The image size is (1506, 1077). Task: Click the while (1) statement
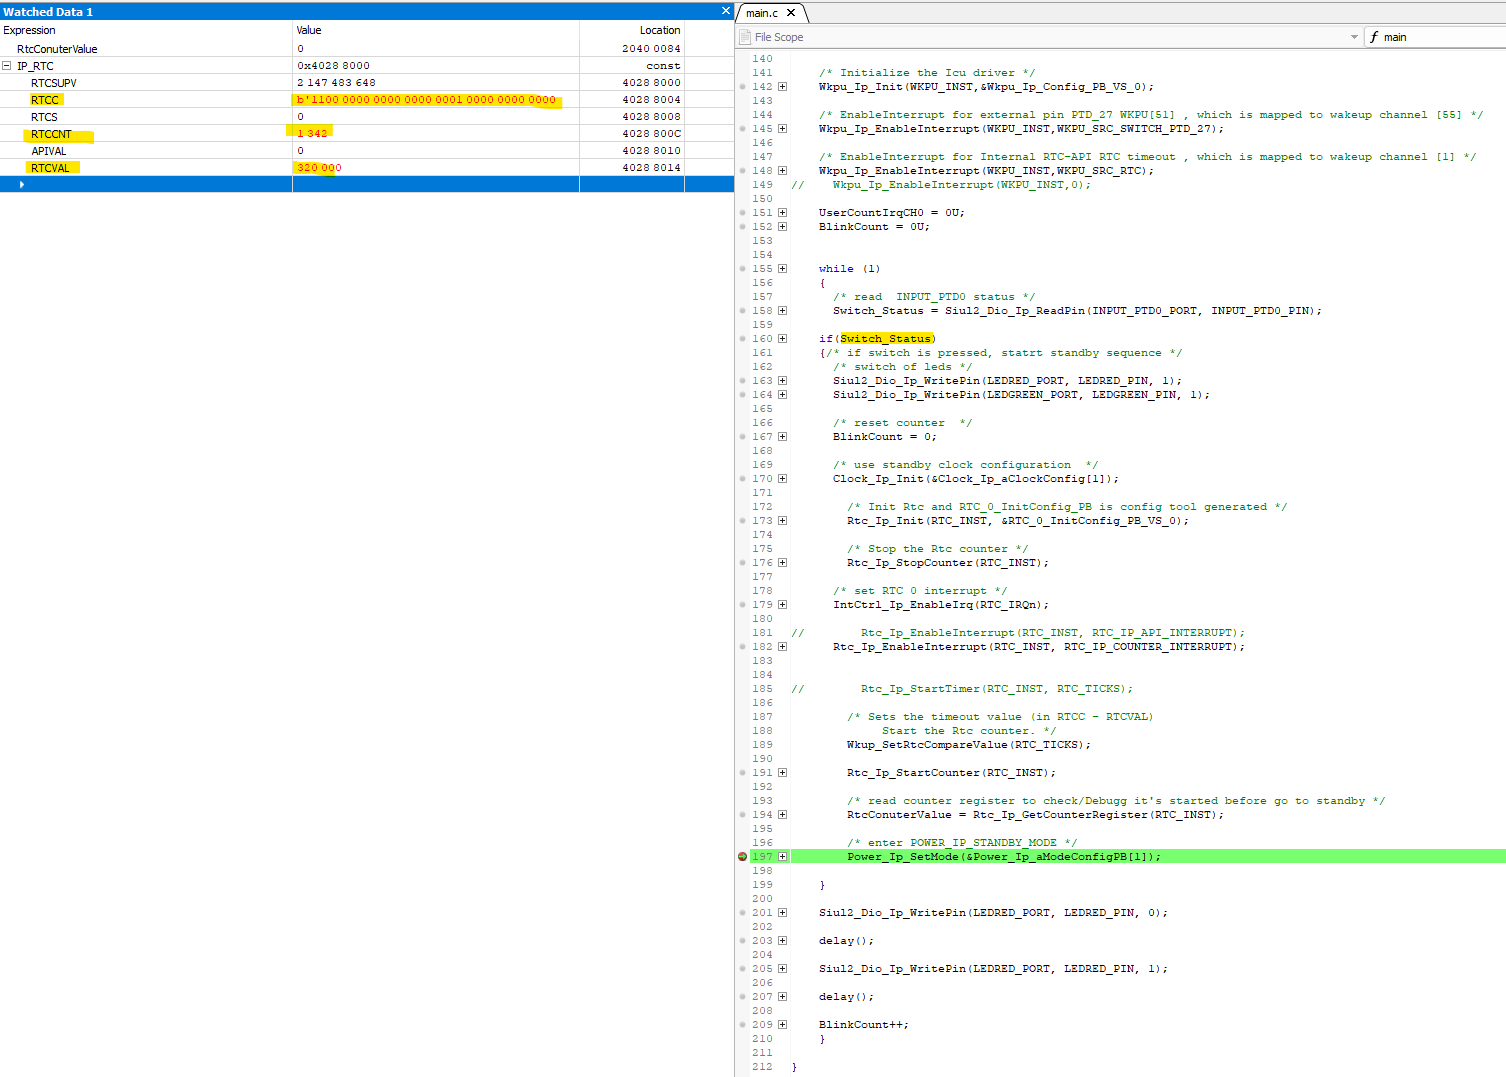click(850, 269)
